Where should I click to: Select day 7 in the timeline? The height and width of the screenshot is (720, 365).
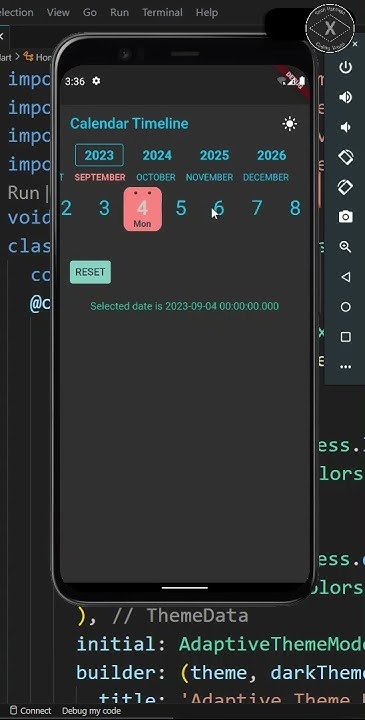[257, 208]
